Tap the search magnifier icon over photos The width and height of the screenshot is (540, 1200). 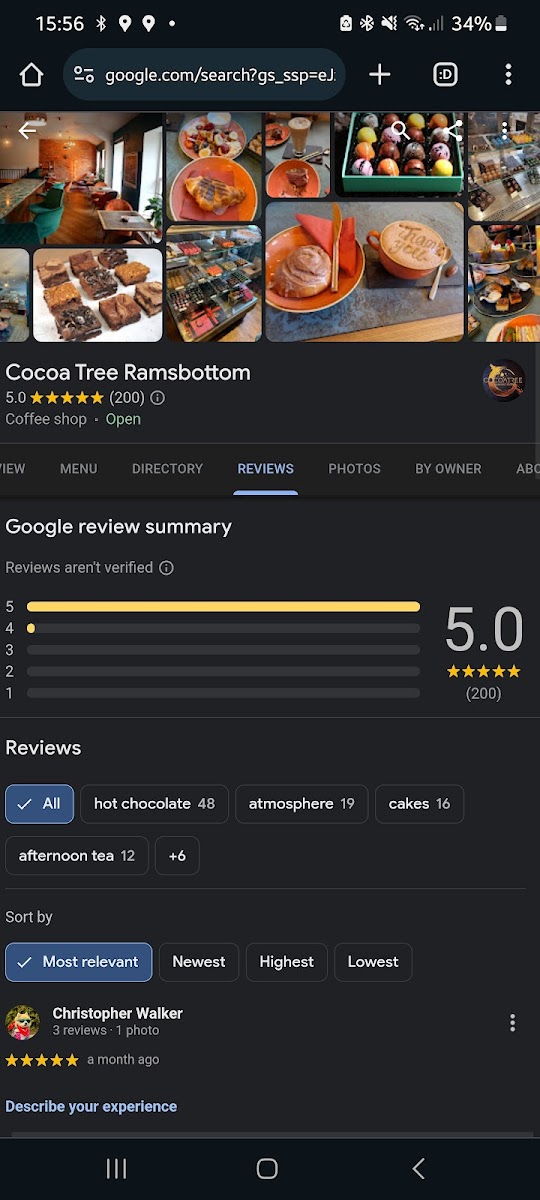[402, 130]
